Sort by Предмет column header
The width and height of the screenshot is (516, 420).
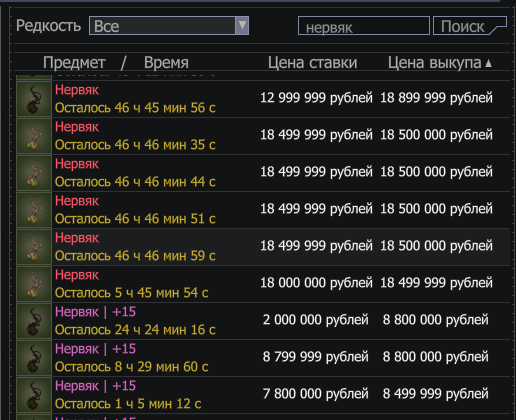74,63
